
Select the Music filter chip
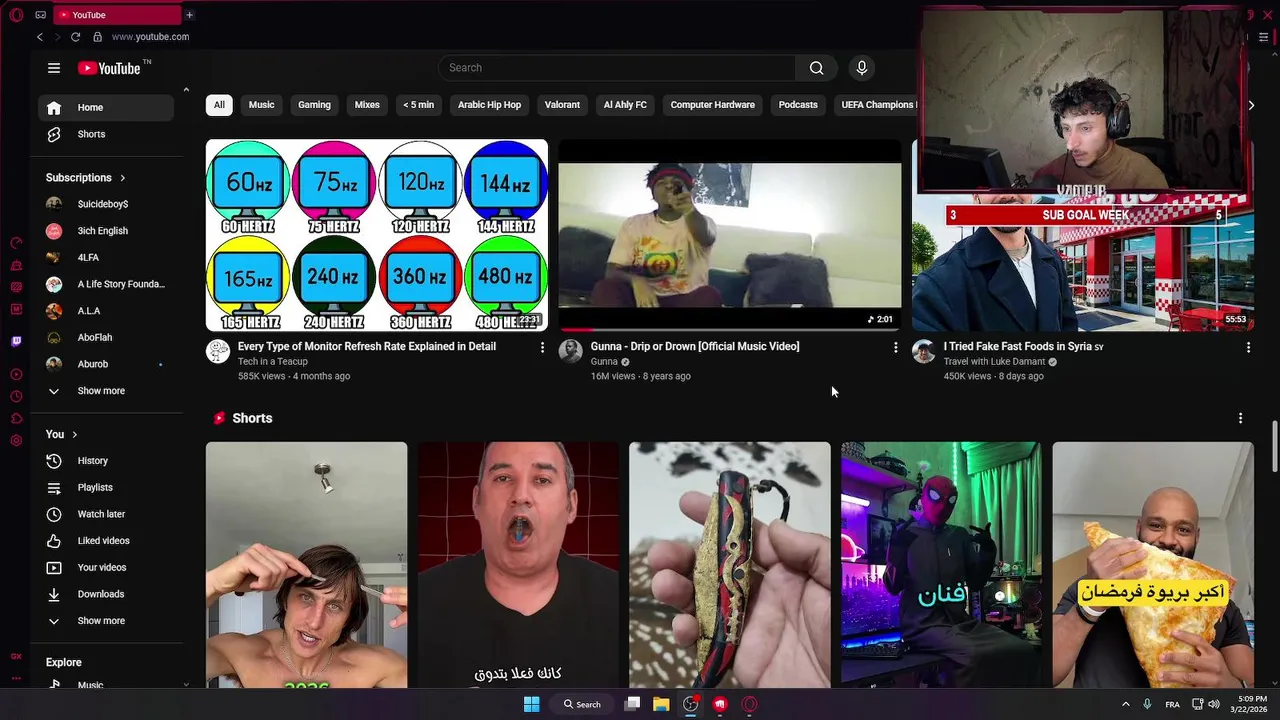coord(262,105)
